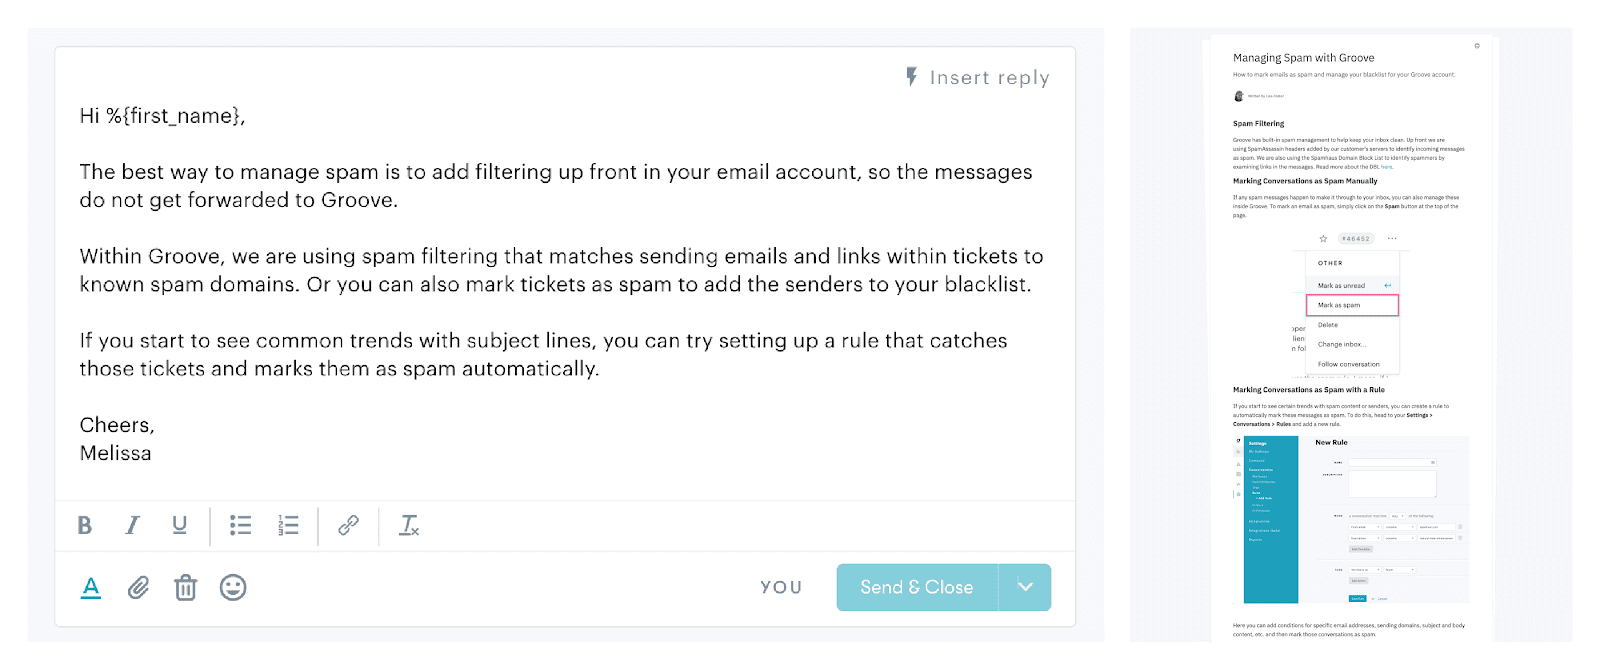Clear formatting with the remove-formatting icon
Viewport: 1600px width, 670px height.
tap(409, 526)
